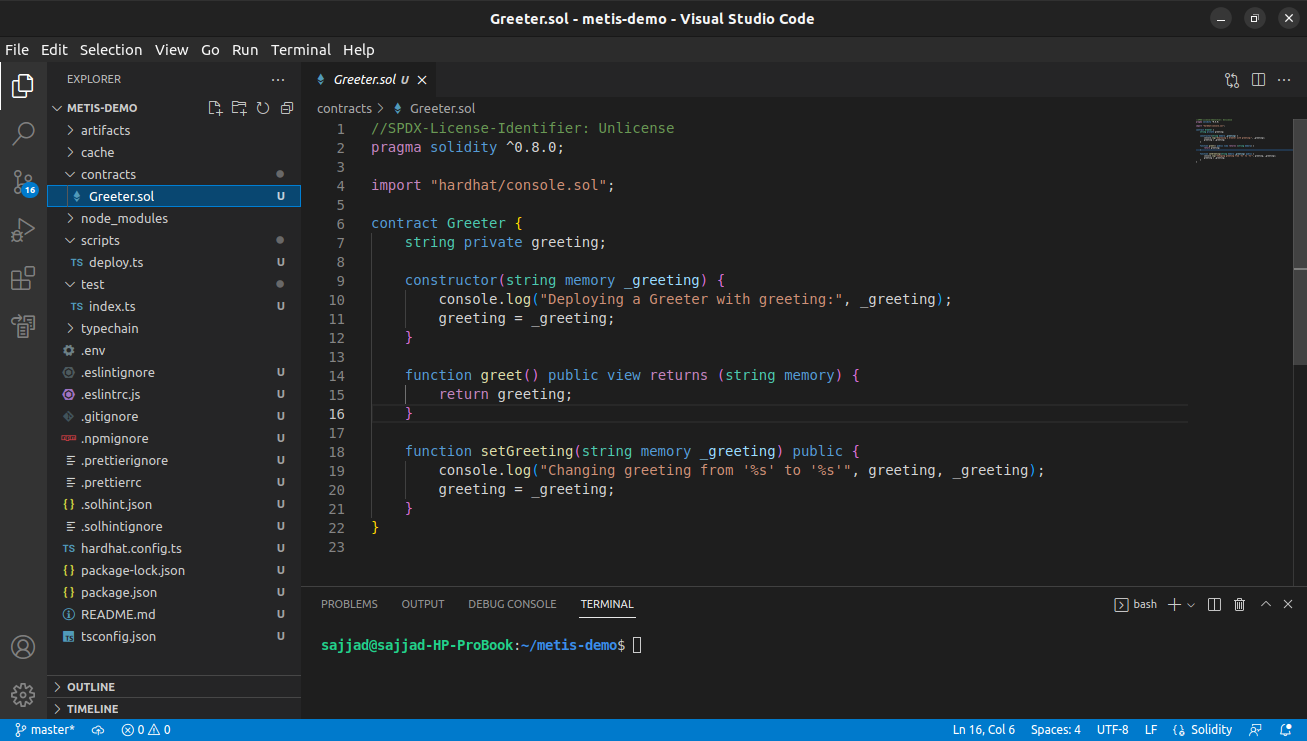This screenshot has height=741, width=1307.
Task: Kill the terminal with trash icon
Action: click(x=1240, y=604)
